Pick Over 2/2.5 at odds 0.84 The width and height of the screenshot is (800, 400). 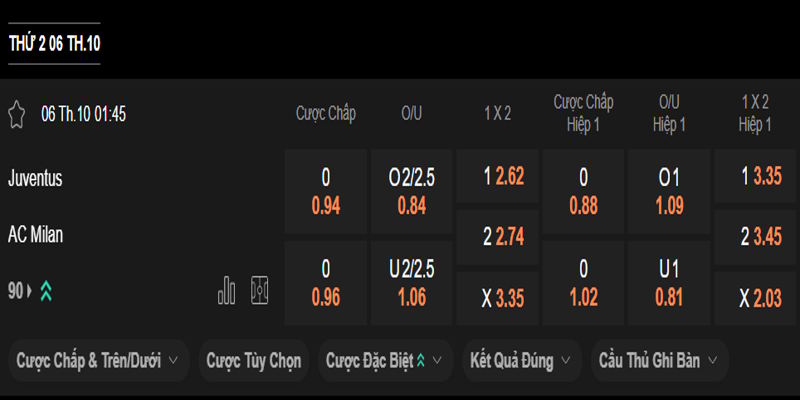pyautogui.click(x=412, y=192)
